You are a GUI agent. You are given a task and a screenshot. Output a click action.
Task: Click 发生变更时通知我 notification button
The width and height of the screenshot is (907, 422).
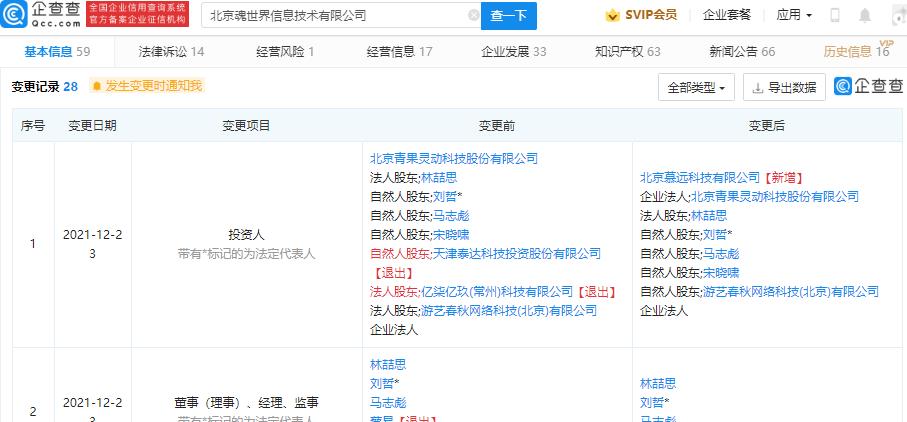(x=147, y=86)
